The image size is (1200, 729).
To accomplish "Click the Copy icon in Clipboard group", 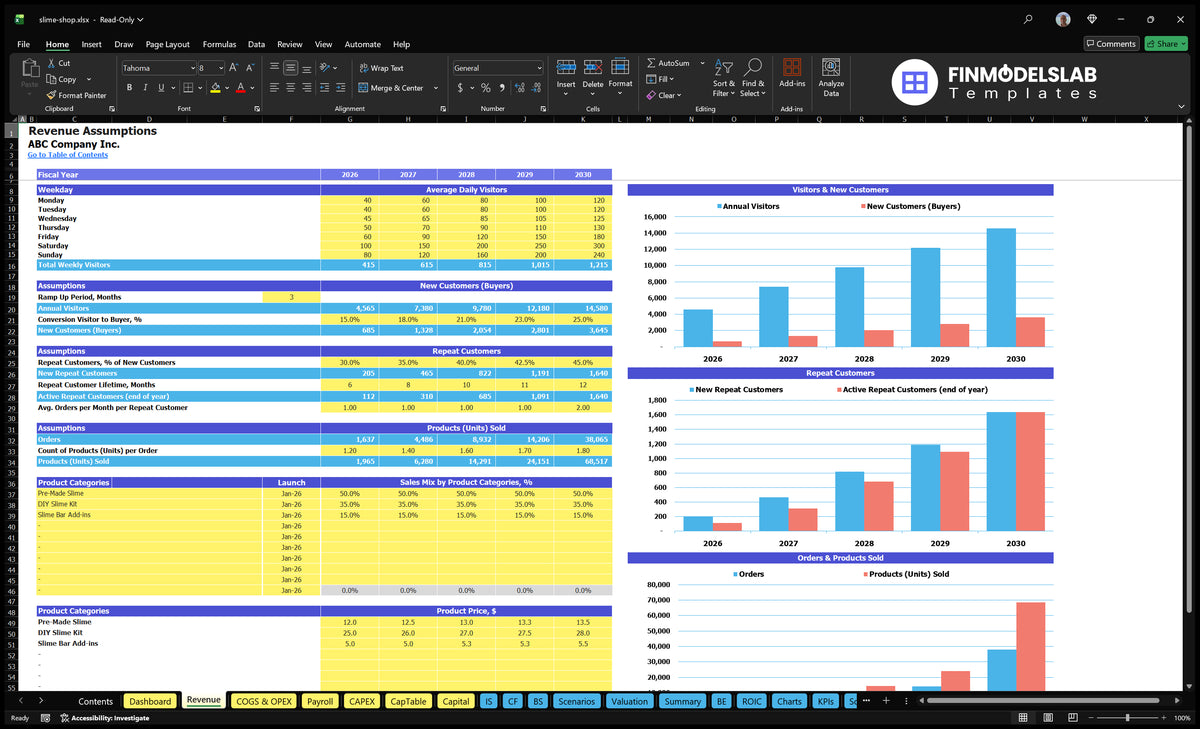I will [51, 79].
